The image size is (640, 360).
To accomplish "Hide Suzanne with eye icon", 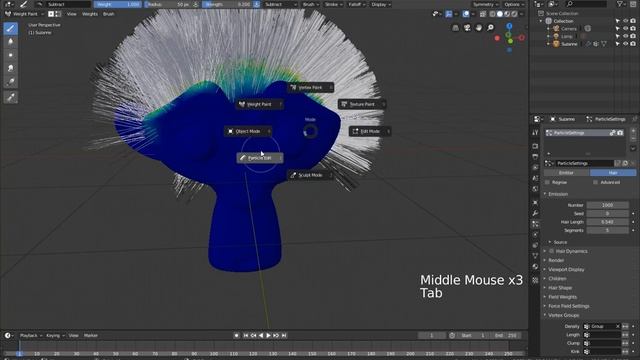I will [x=625, y=44].
